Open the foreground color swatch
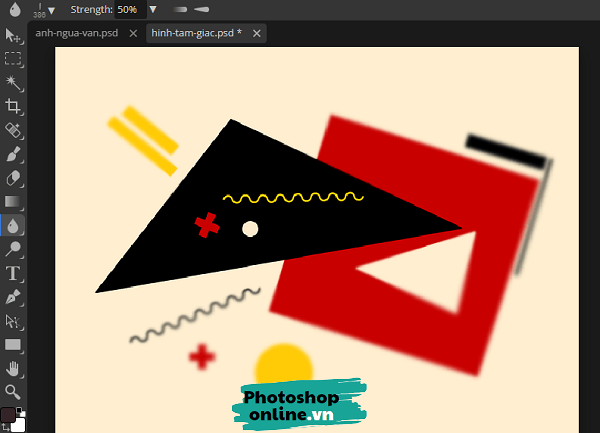This screenshot has width=600, height=433. [x=9, y=414]
